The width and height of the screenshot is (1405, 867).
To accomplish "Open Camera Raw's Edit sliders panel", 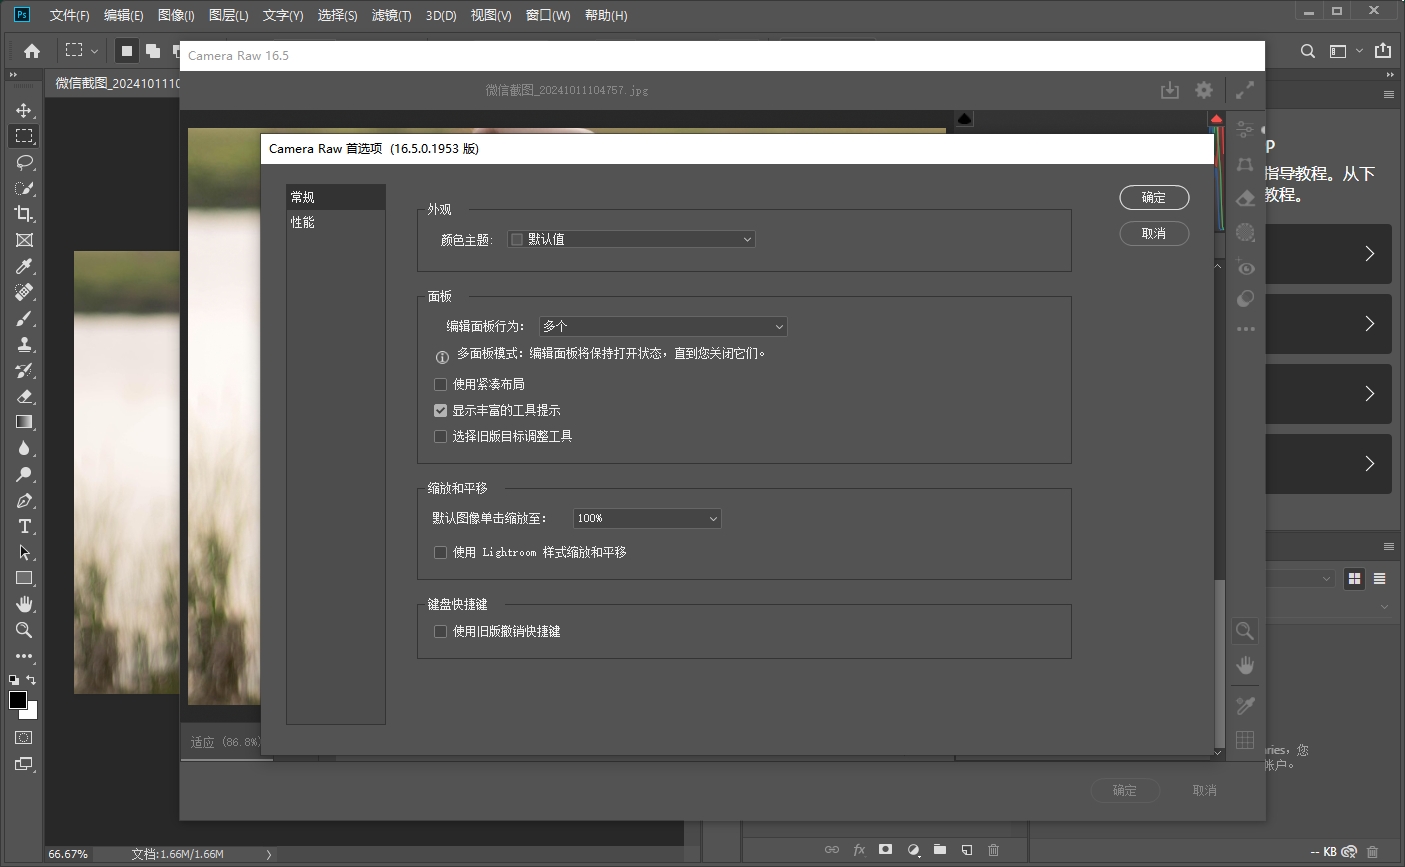I will 1244,128.
